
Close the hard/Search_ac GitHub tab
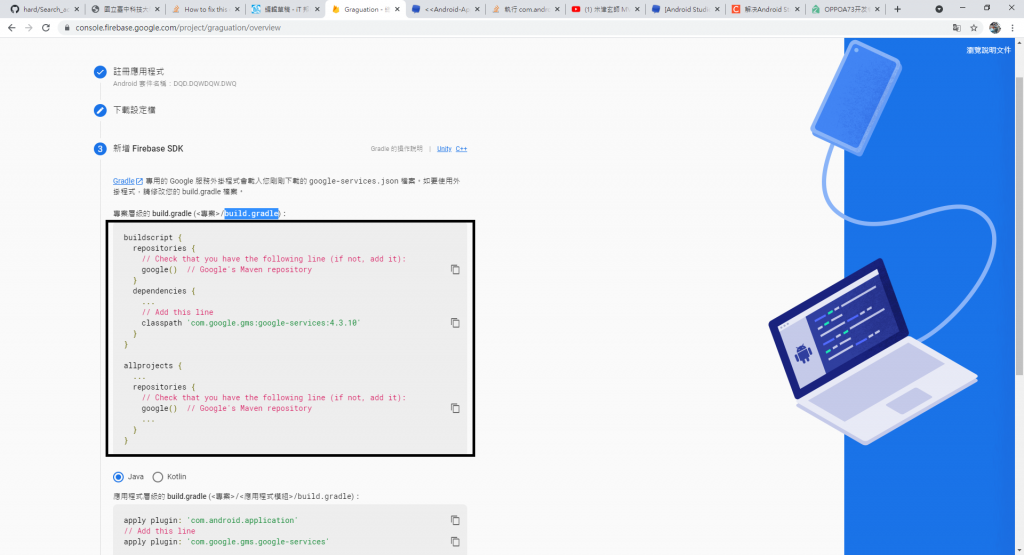(76, 9)
